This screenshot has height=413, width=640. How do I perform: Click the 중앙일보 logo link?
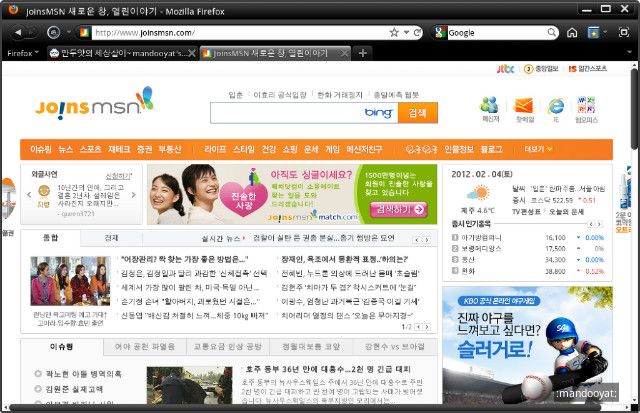tap(541, 69)
